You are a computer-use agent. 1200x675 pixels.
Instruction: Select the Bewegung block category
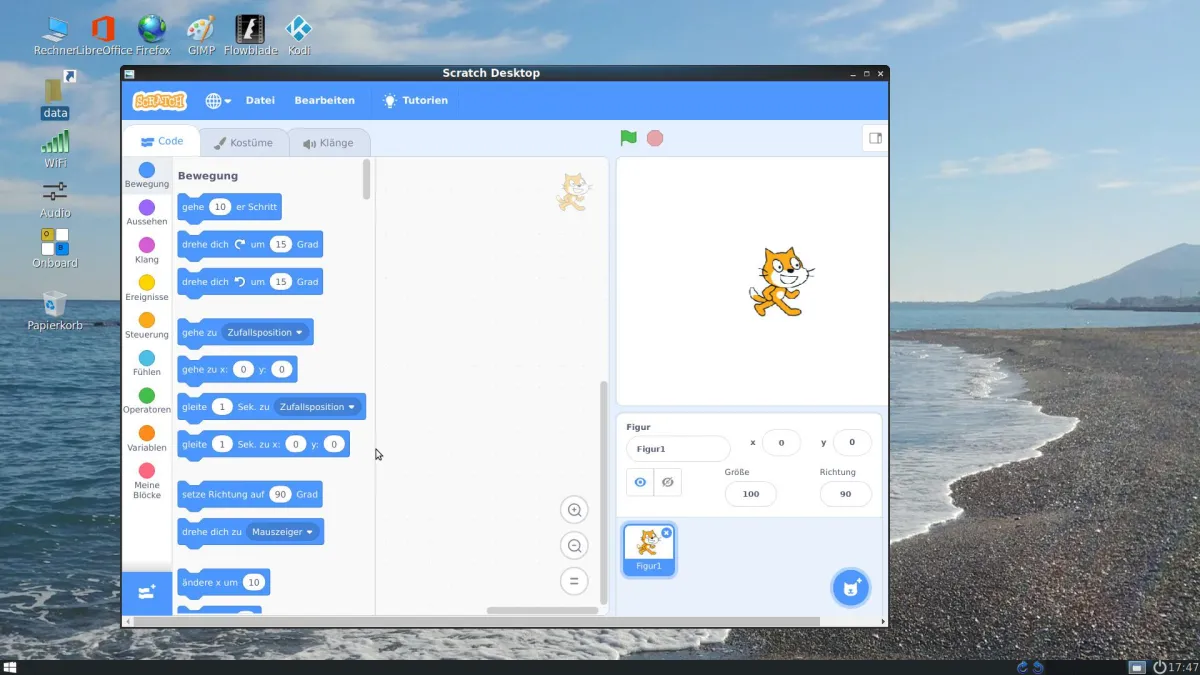click(146, 176)
